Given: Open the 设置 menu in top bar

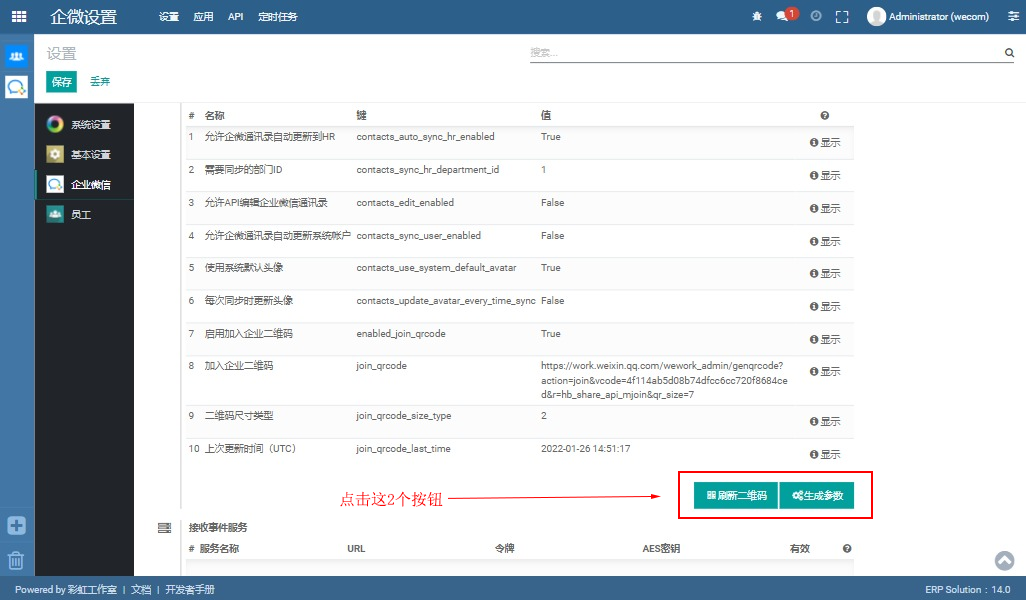Looking at the screenshot, I should point(169,17).
